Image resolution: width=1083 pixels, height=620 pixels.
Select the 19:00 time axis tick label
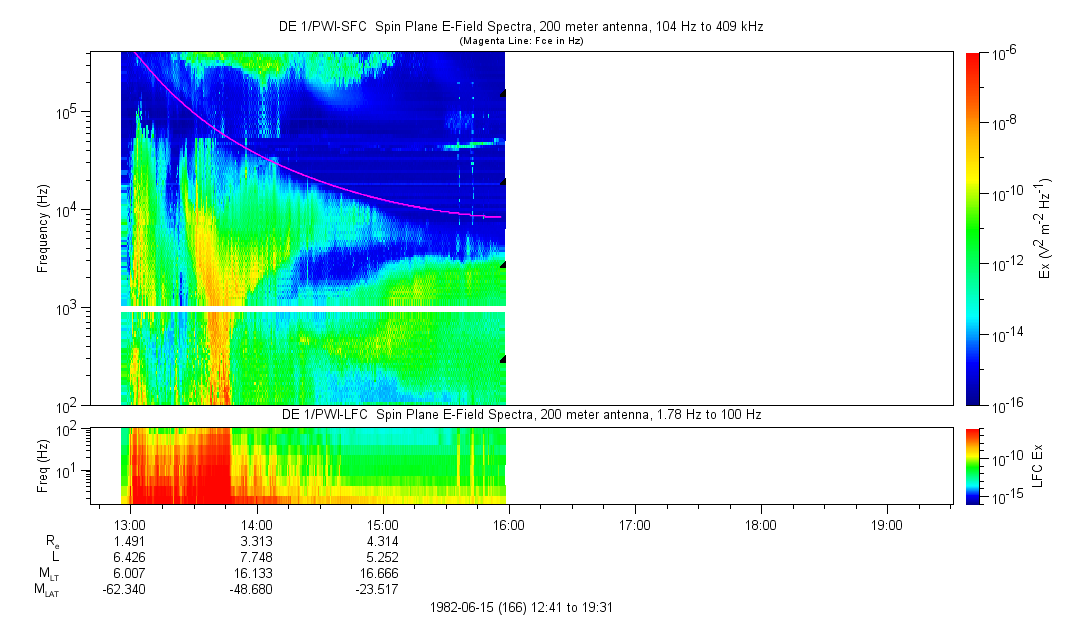click(x=887, y=525)
